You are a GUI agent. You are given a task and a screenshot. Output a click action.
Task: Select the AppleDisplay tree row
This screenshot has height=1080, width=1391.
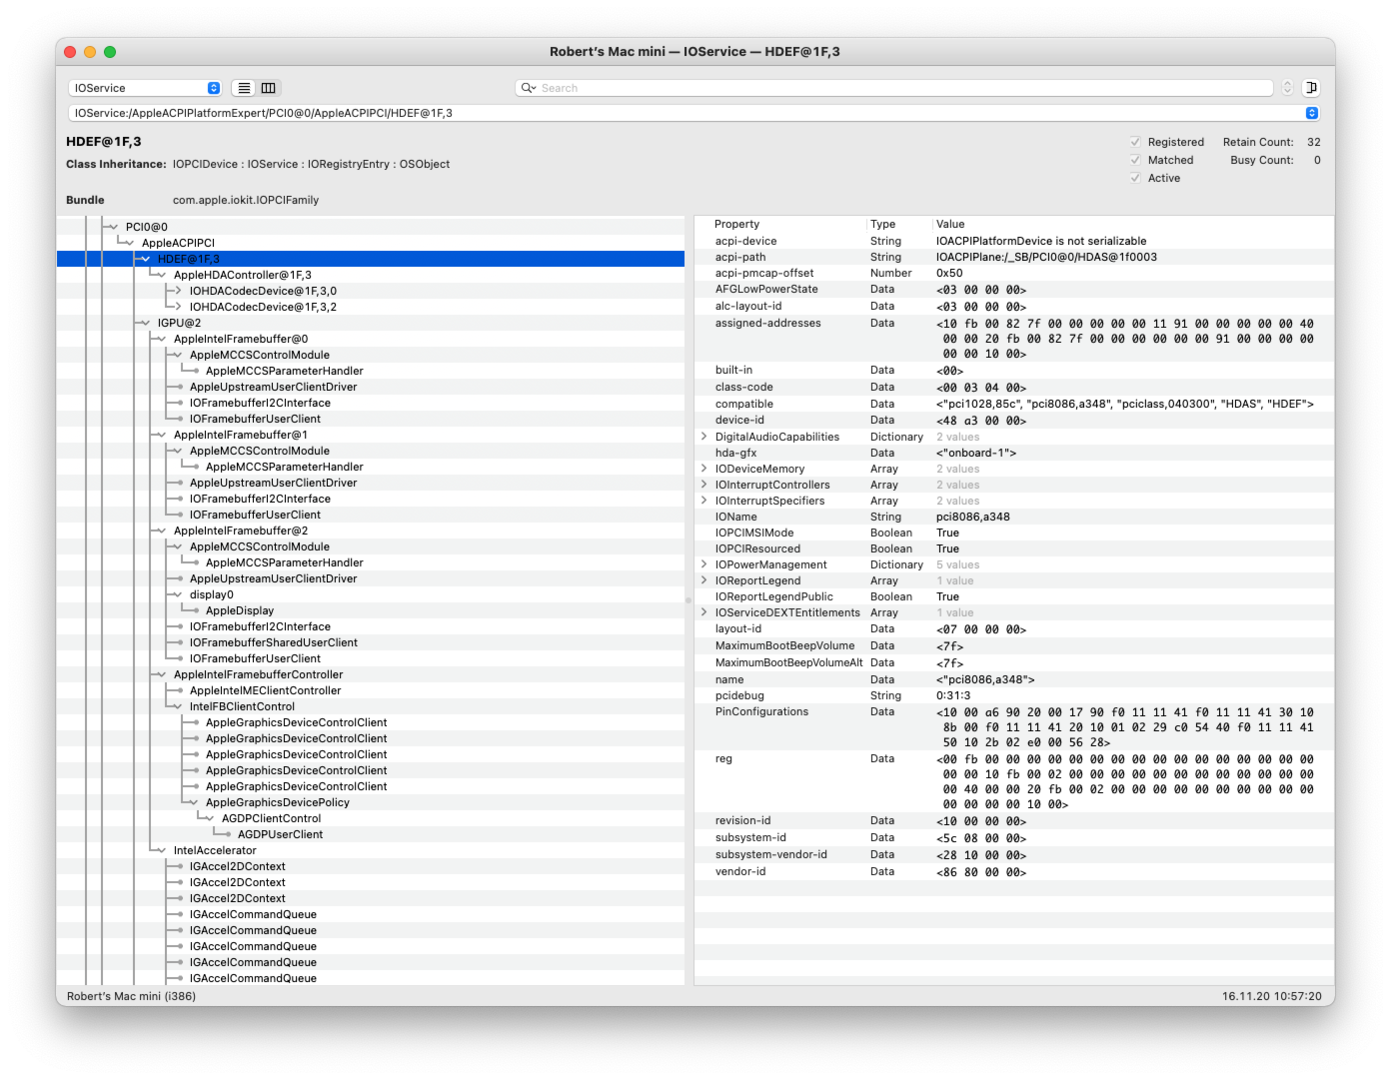371,611
